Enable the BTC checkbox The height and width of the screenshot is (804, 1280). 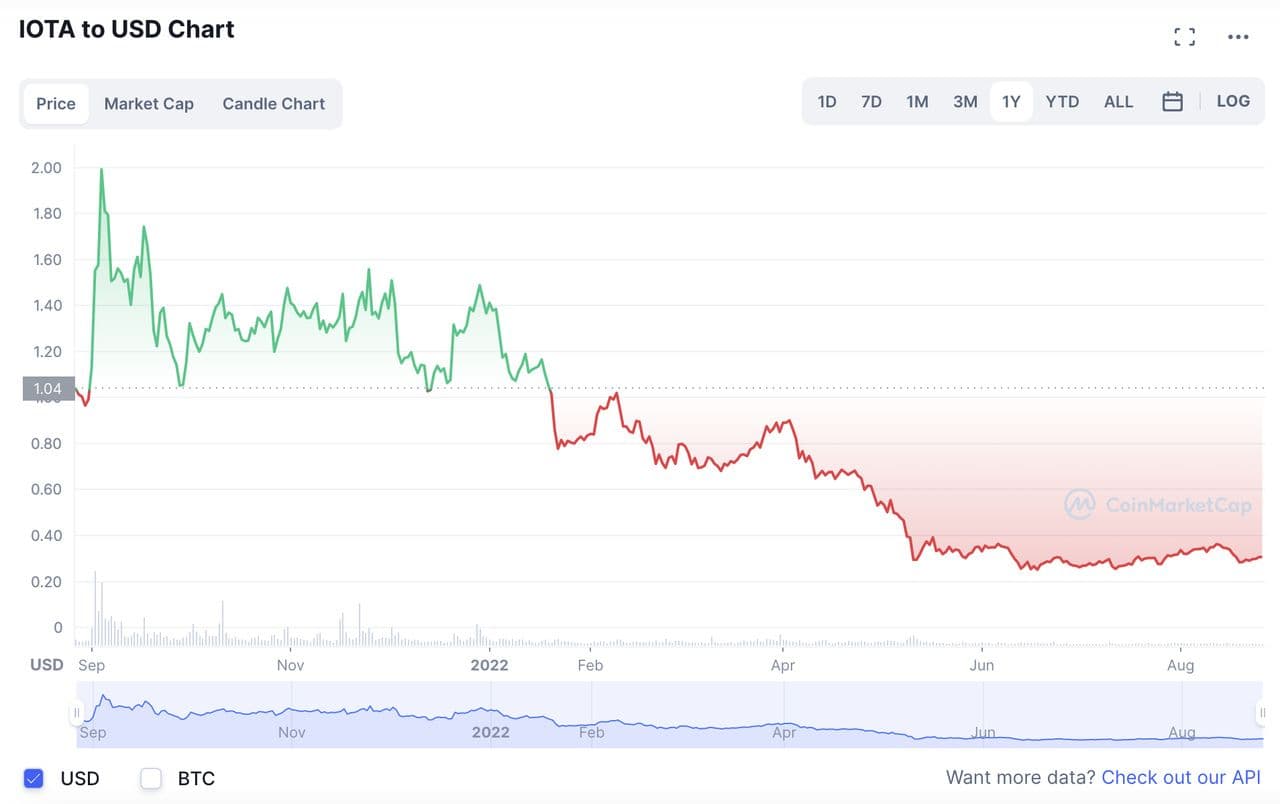pos(151,778)
